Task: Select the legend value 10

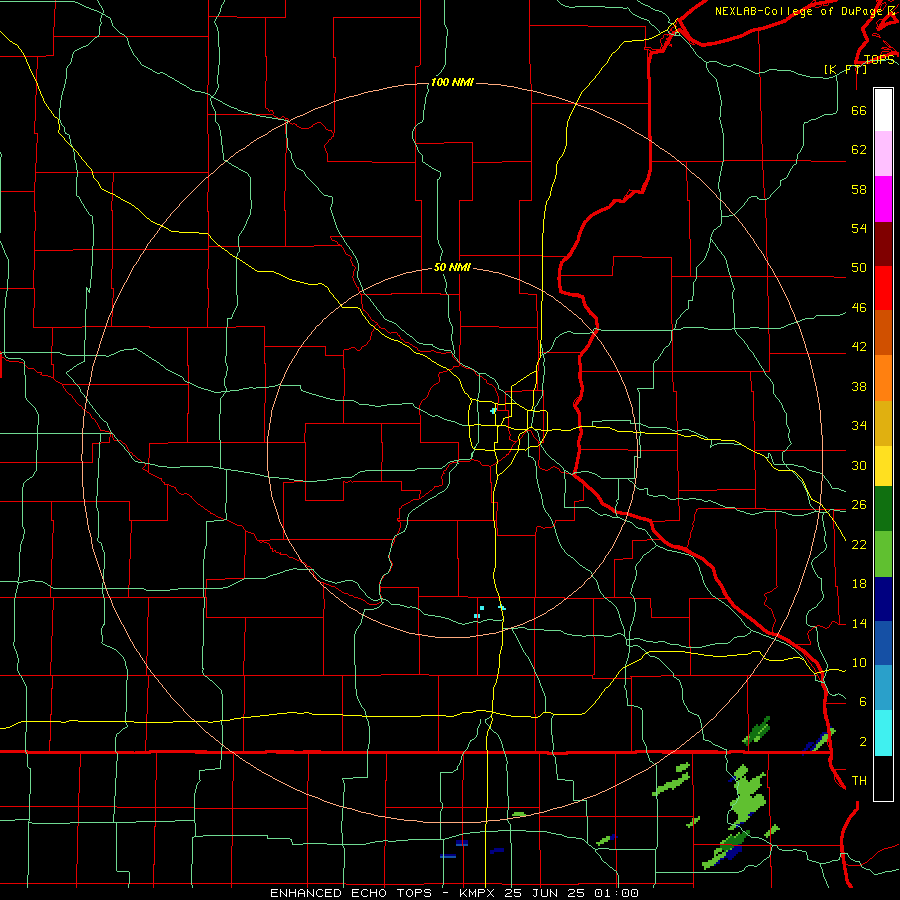Action: click(x=859, y=662)
